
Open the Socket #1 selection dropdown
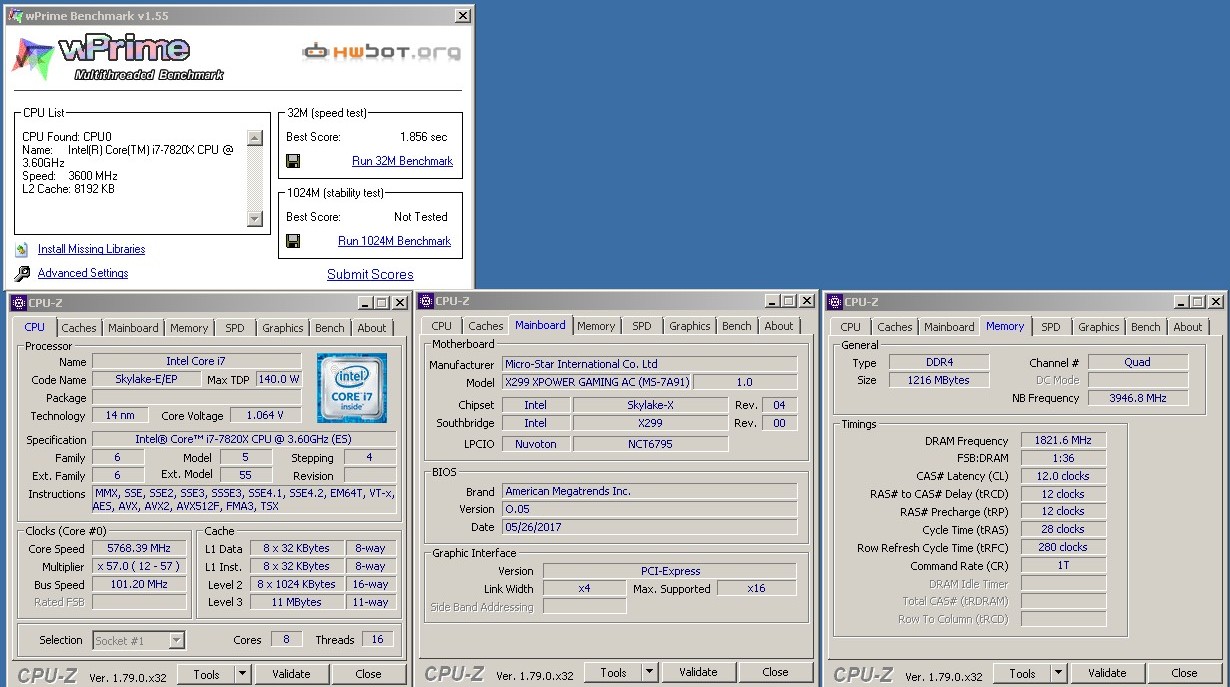[139, 640]
